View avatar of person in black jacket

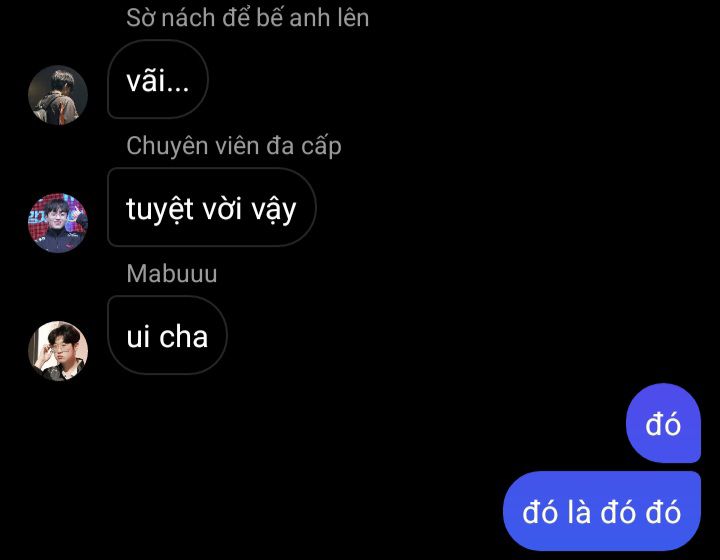[x=58, y=223]
